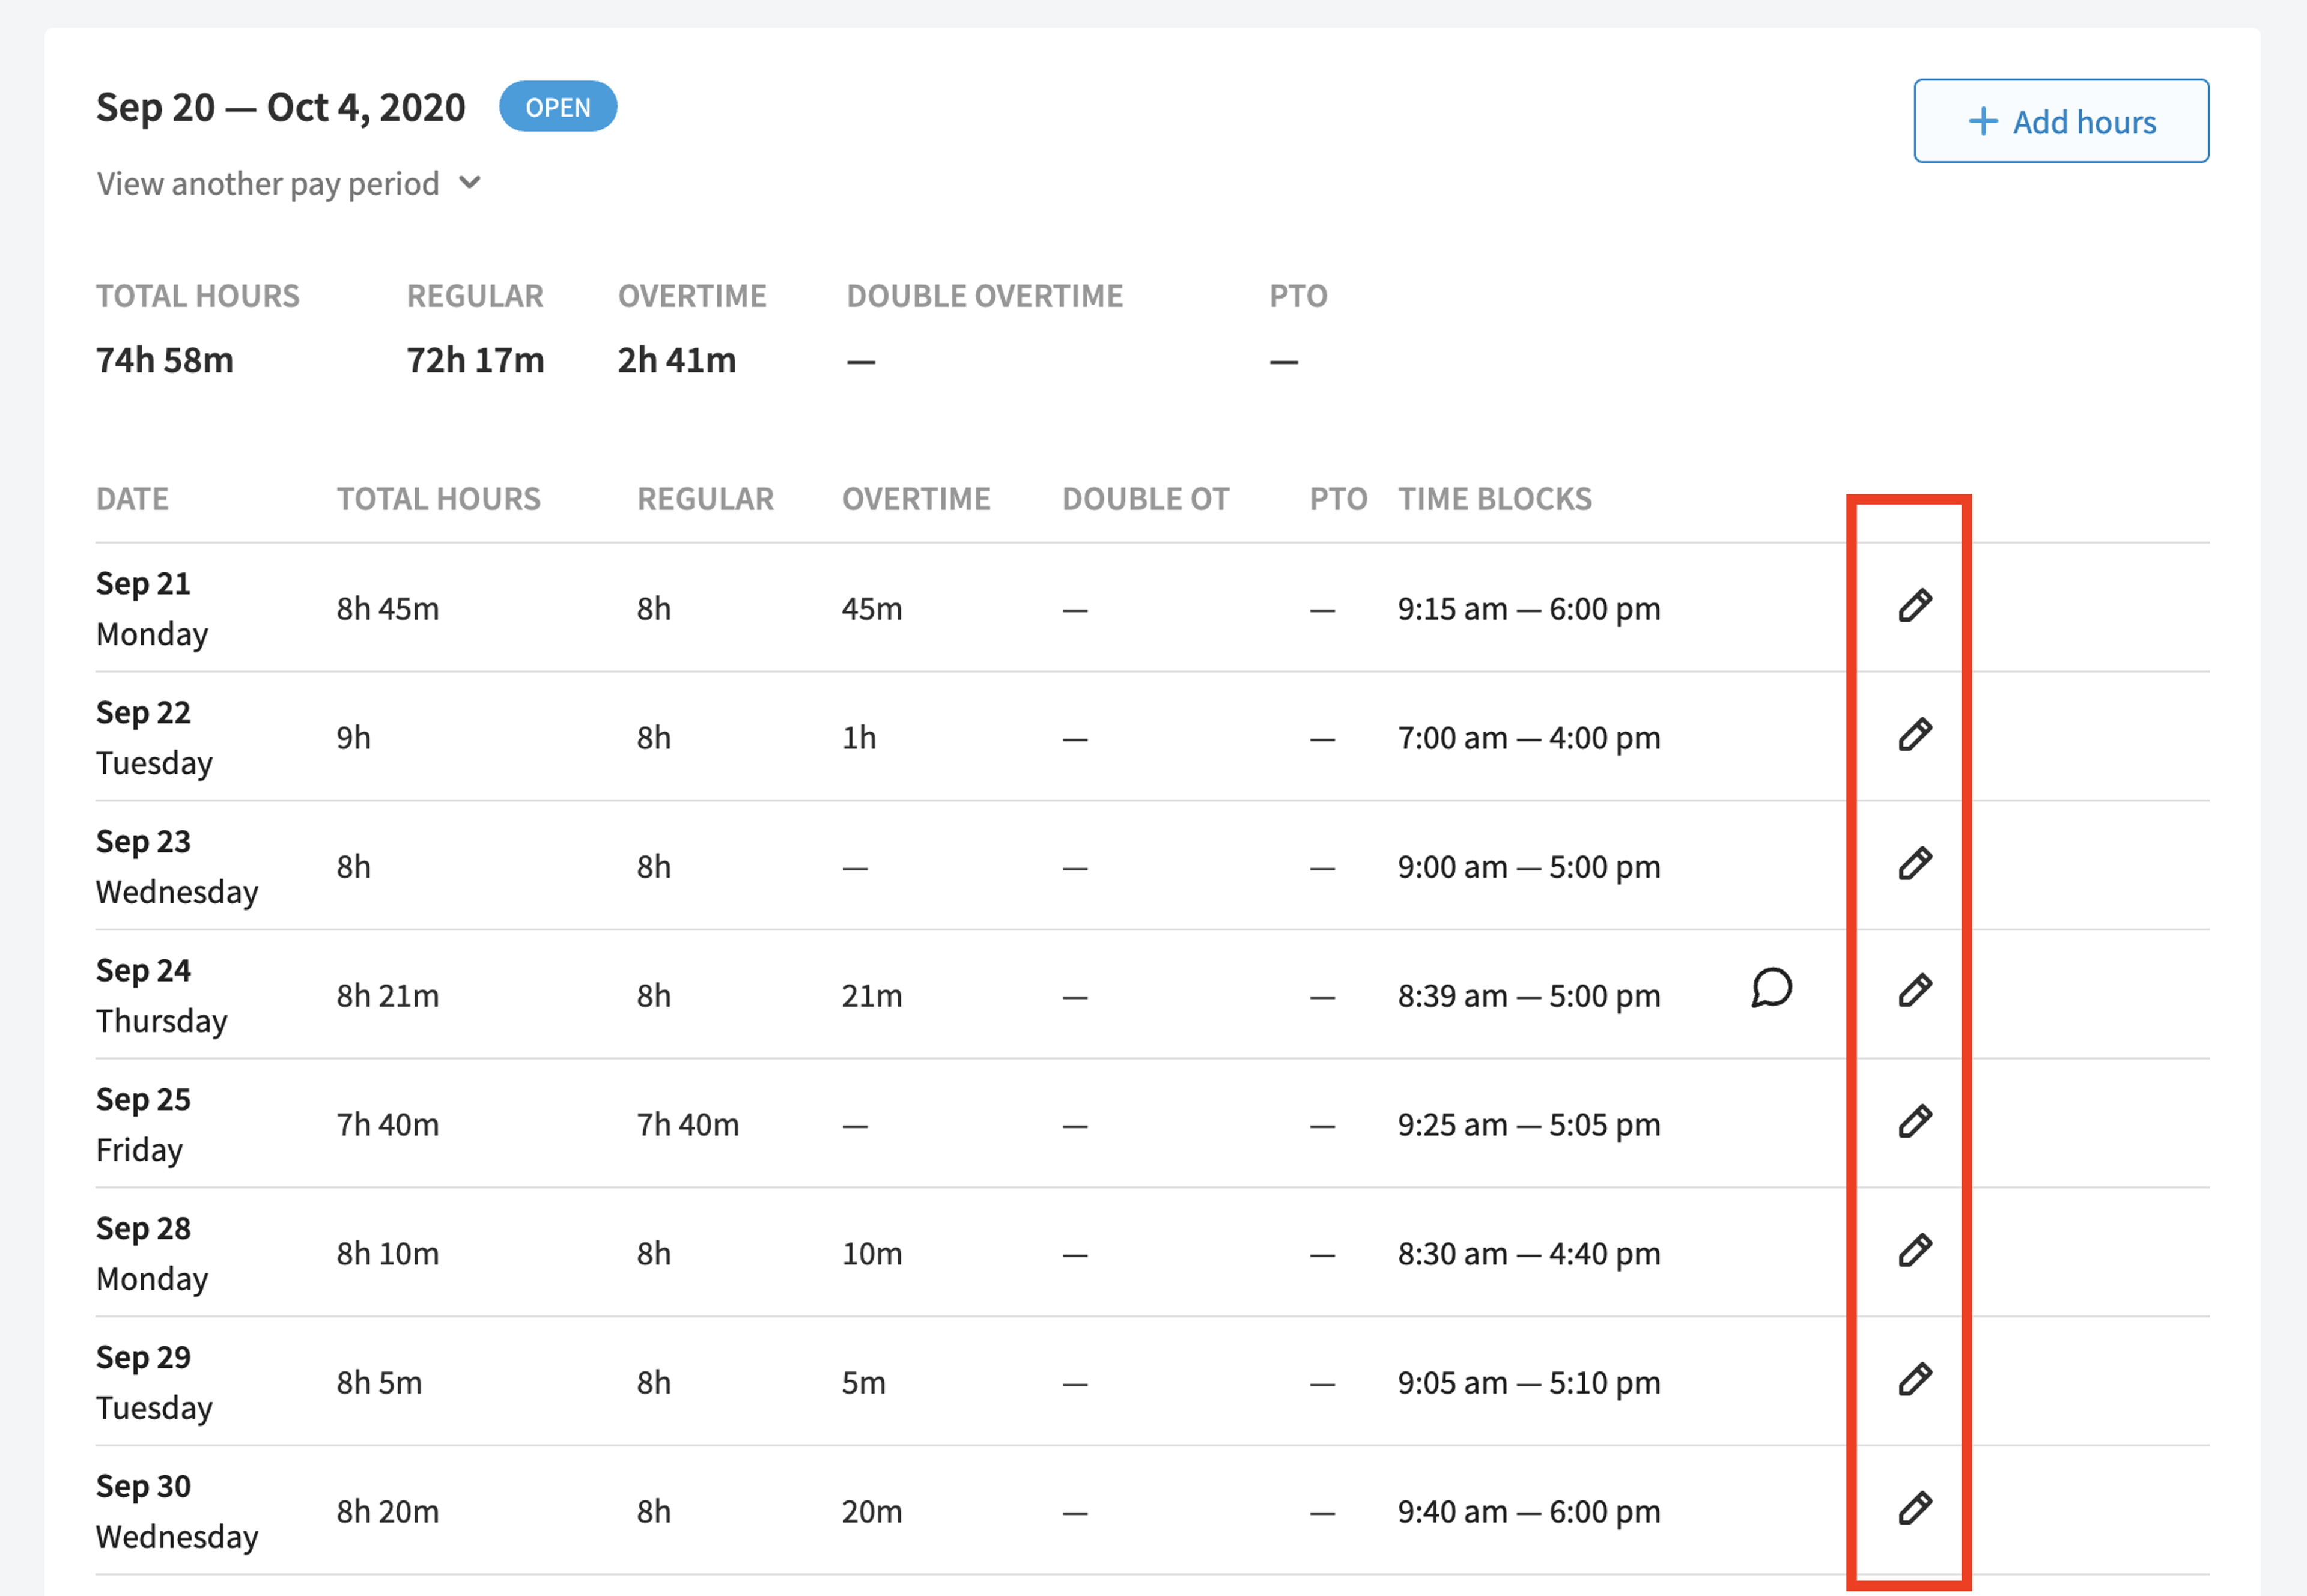Edit the Sep 29 Tuesday entry

pos(1915,1380)
